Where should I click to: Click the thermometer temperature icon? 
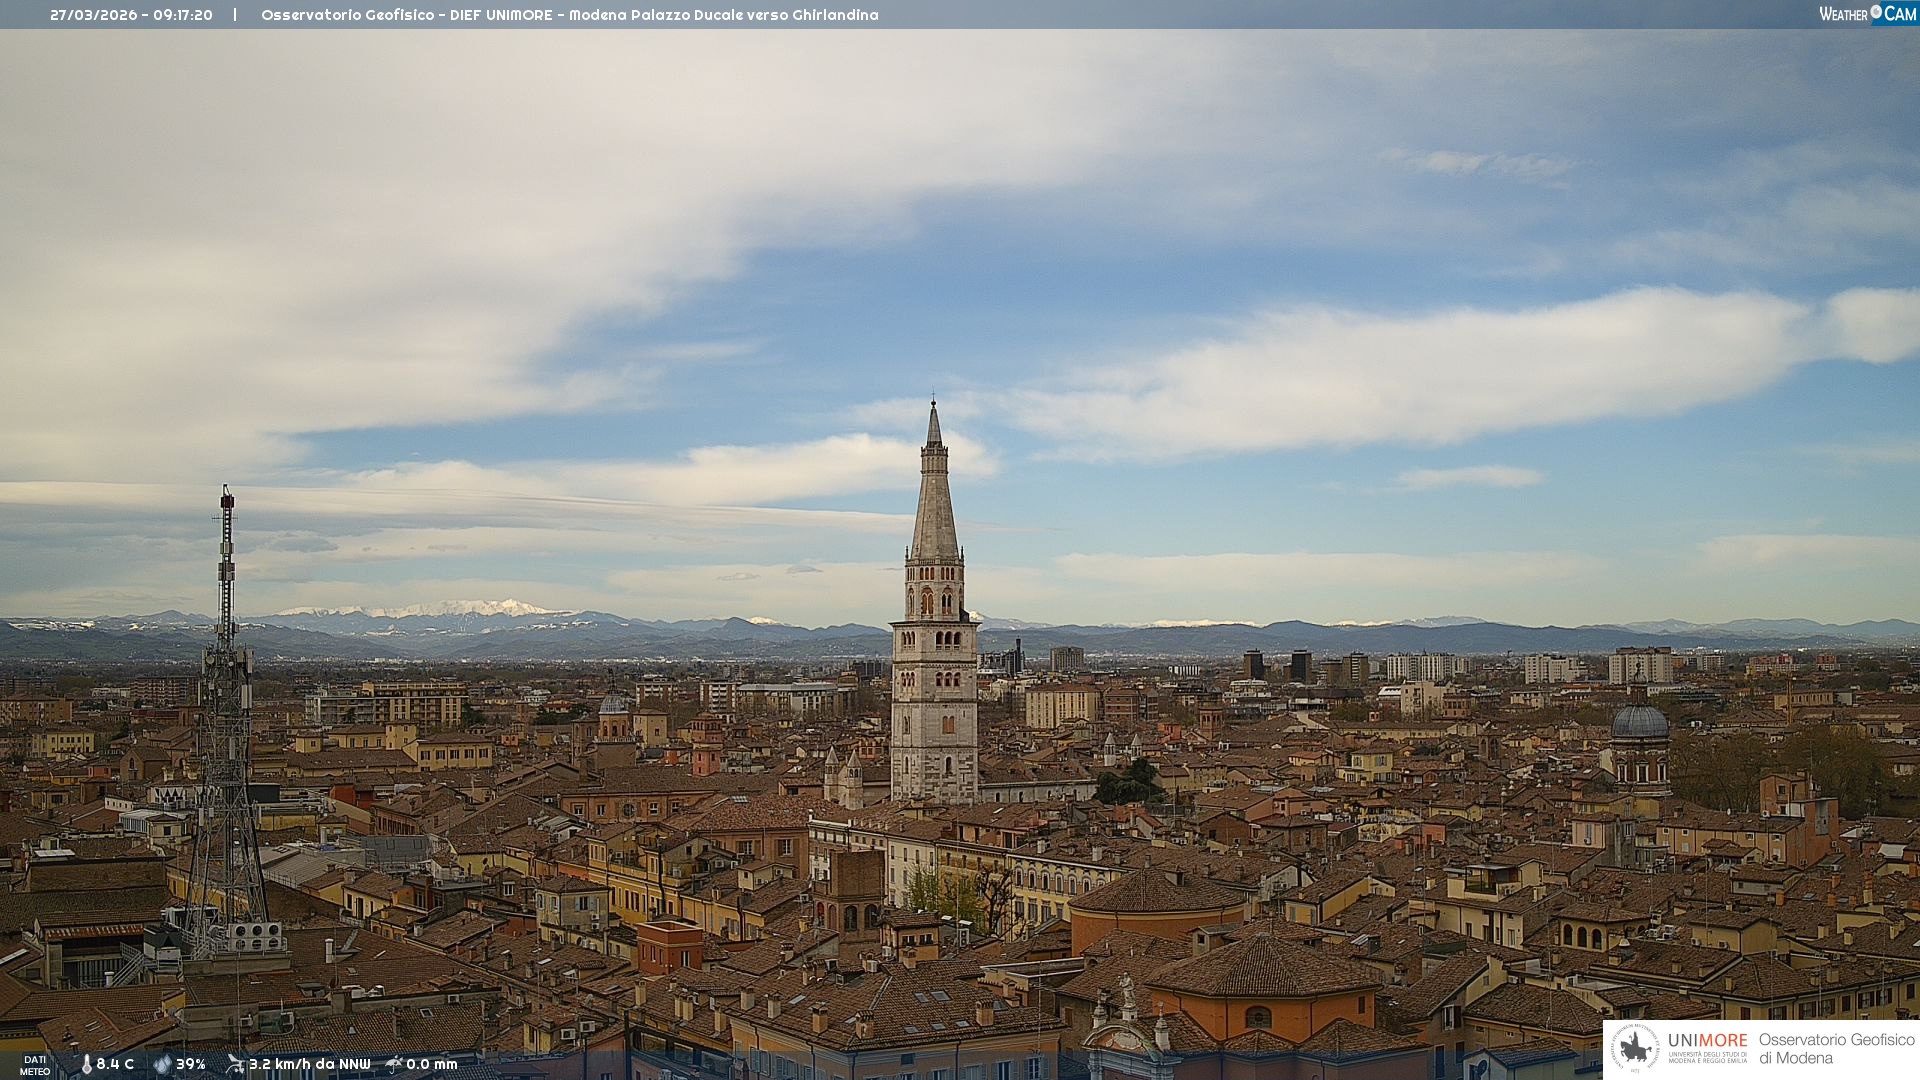tap(86, 1064)
